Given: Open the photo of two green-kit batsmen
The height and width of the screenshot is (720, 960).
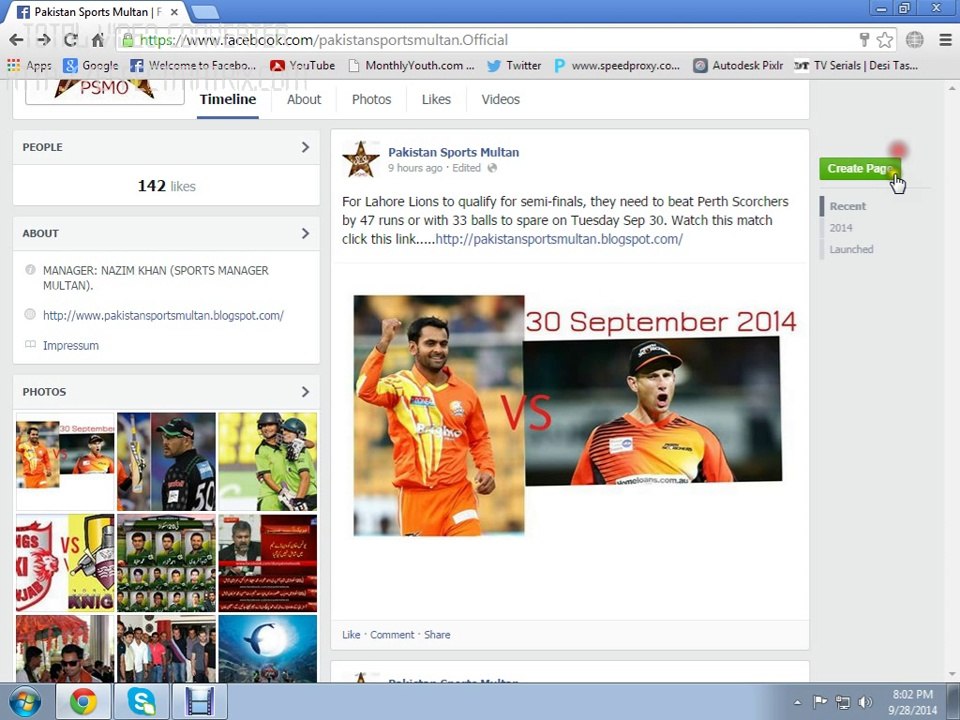Looking at the screenshot, I should (268, 462).
